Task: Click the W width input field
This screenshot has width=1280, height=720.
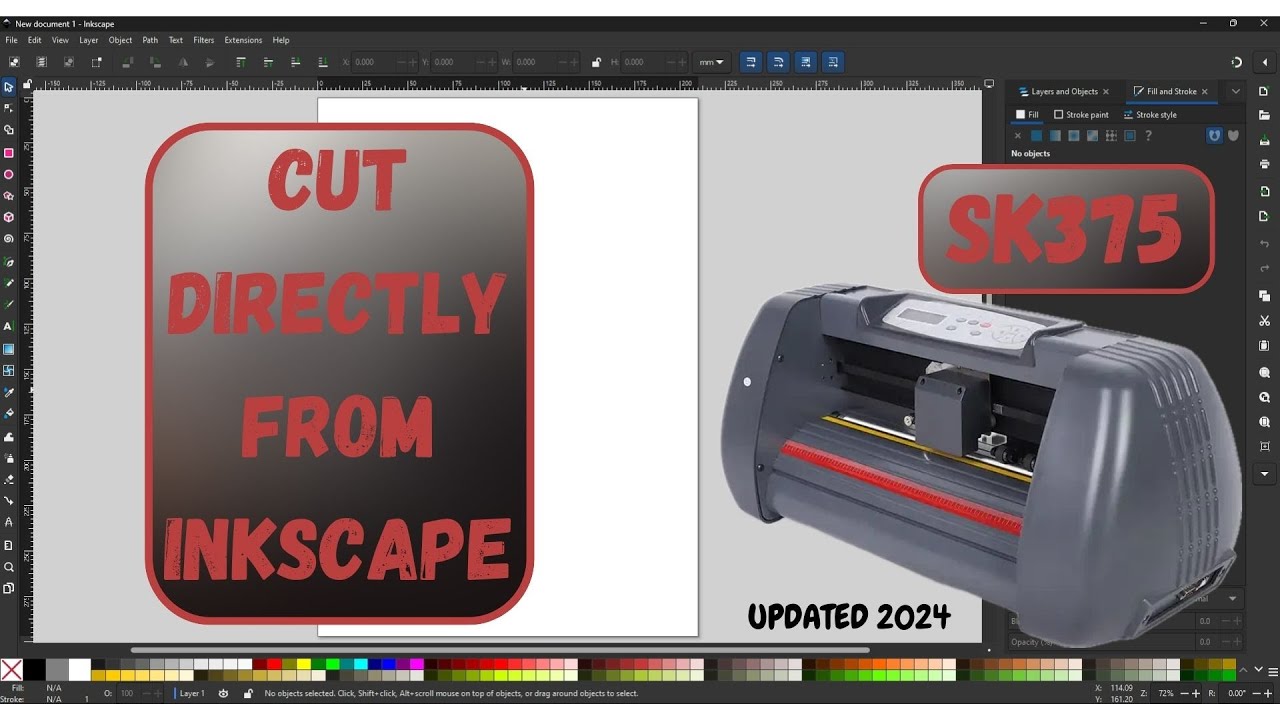Action: click(x=545, y=62)
